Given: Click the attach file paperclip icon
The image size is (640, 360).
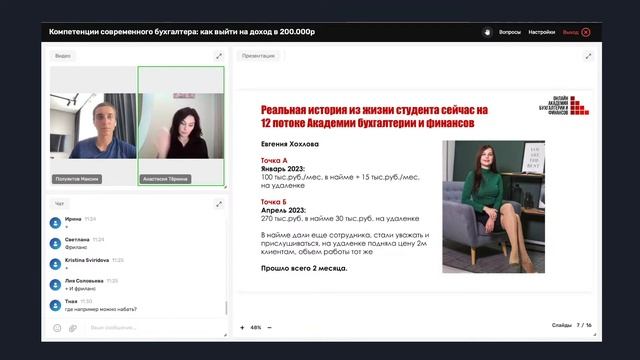Looking at the screenshot, I should (73, 328).
